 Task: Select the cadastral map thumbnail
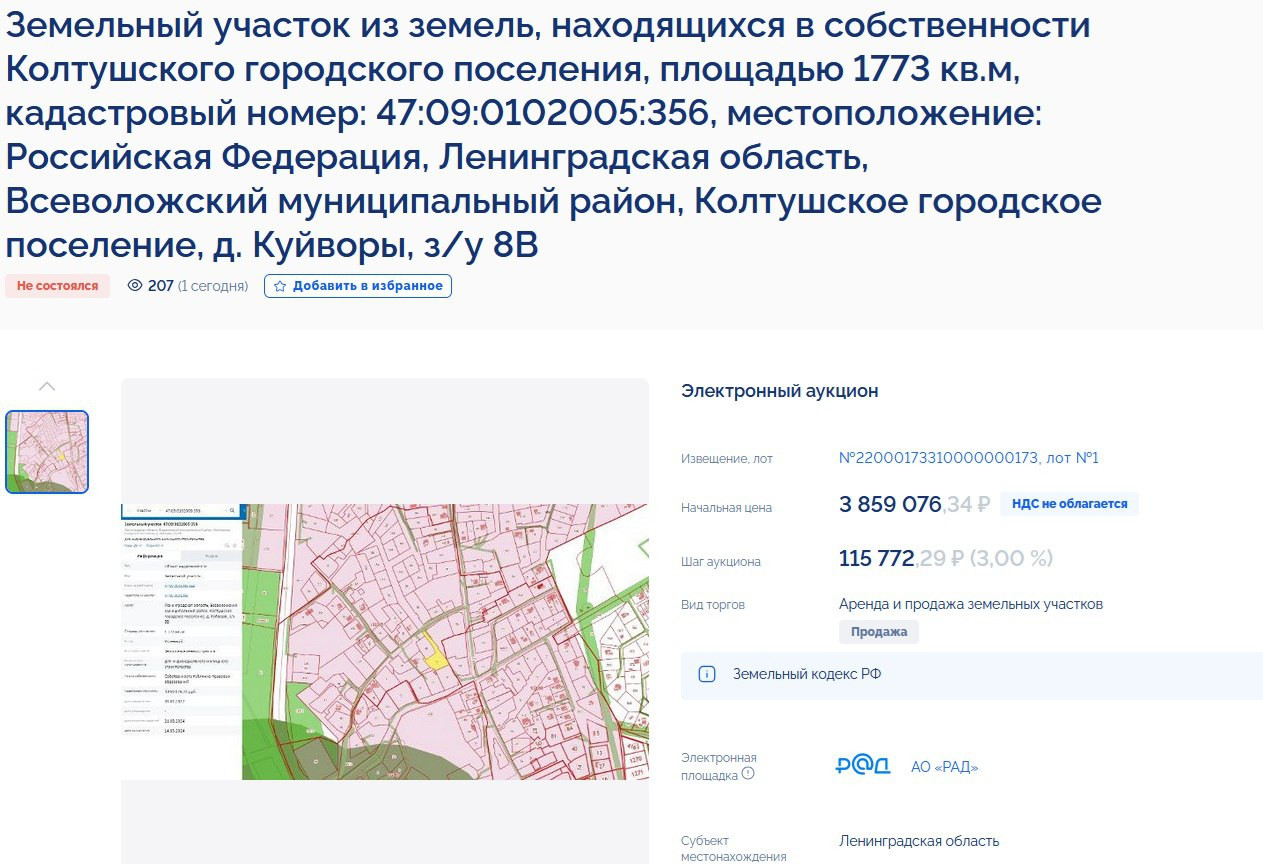tap(47, 452)
